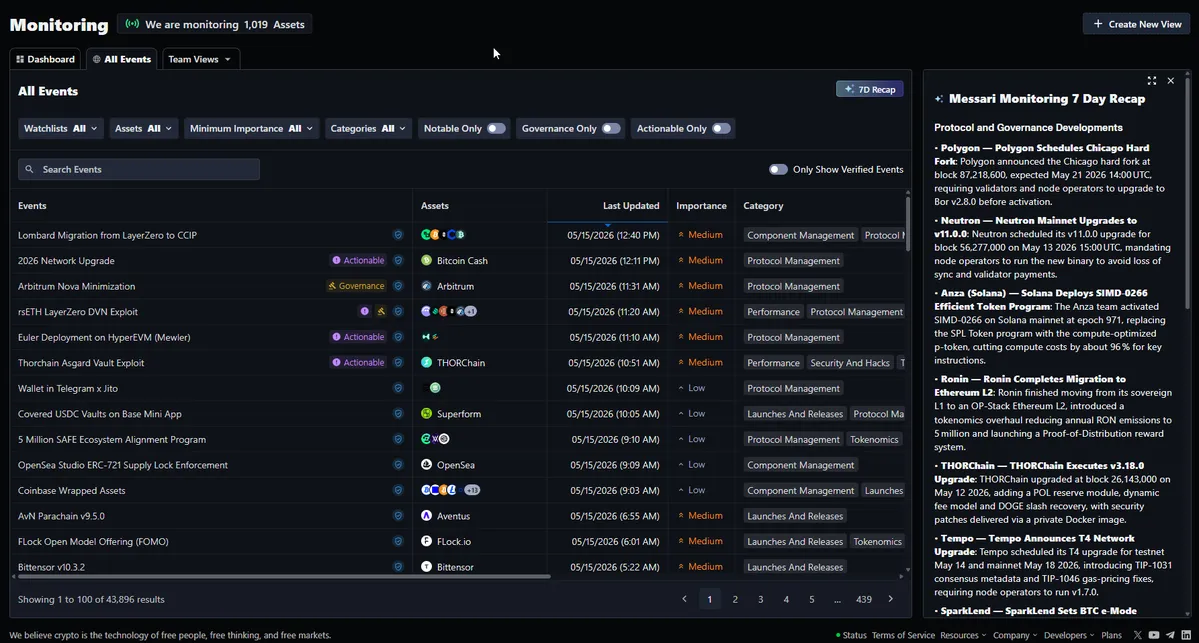The image size is (1199, 643).
Task: Open the Plans footer link
Action: pyautogui.click(x=1111, y=635)
